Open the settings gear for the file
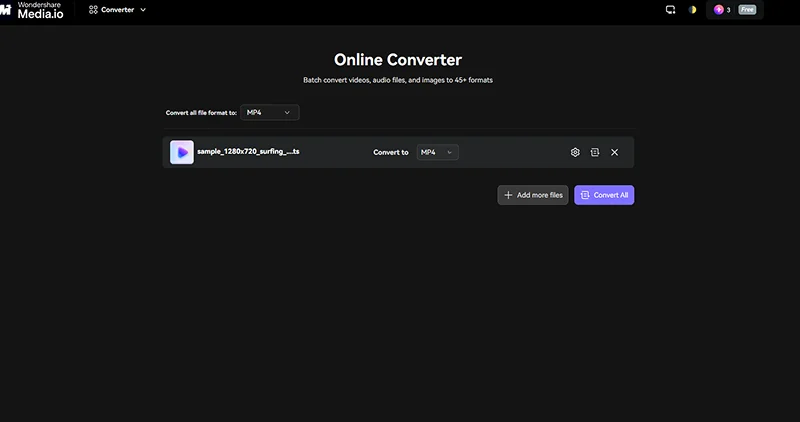 575,152
